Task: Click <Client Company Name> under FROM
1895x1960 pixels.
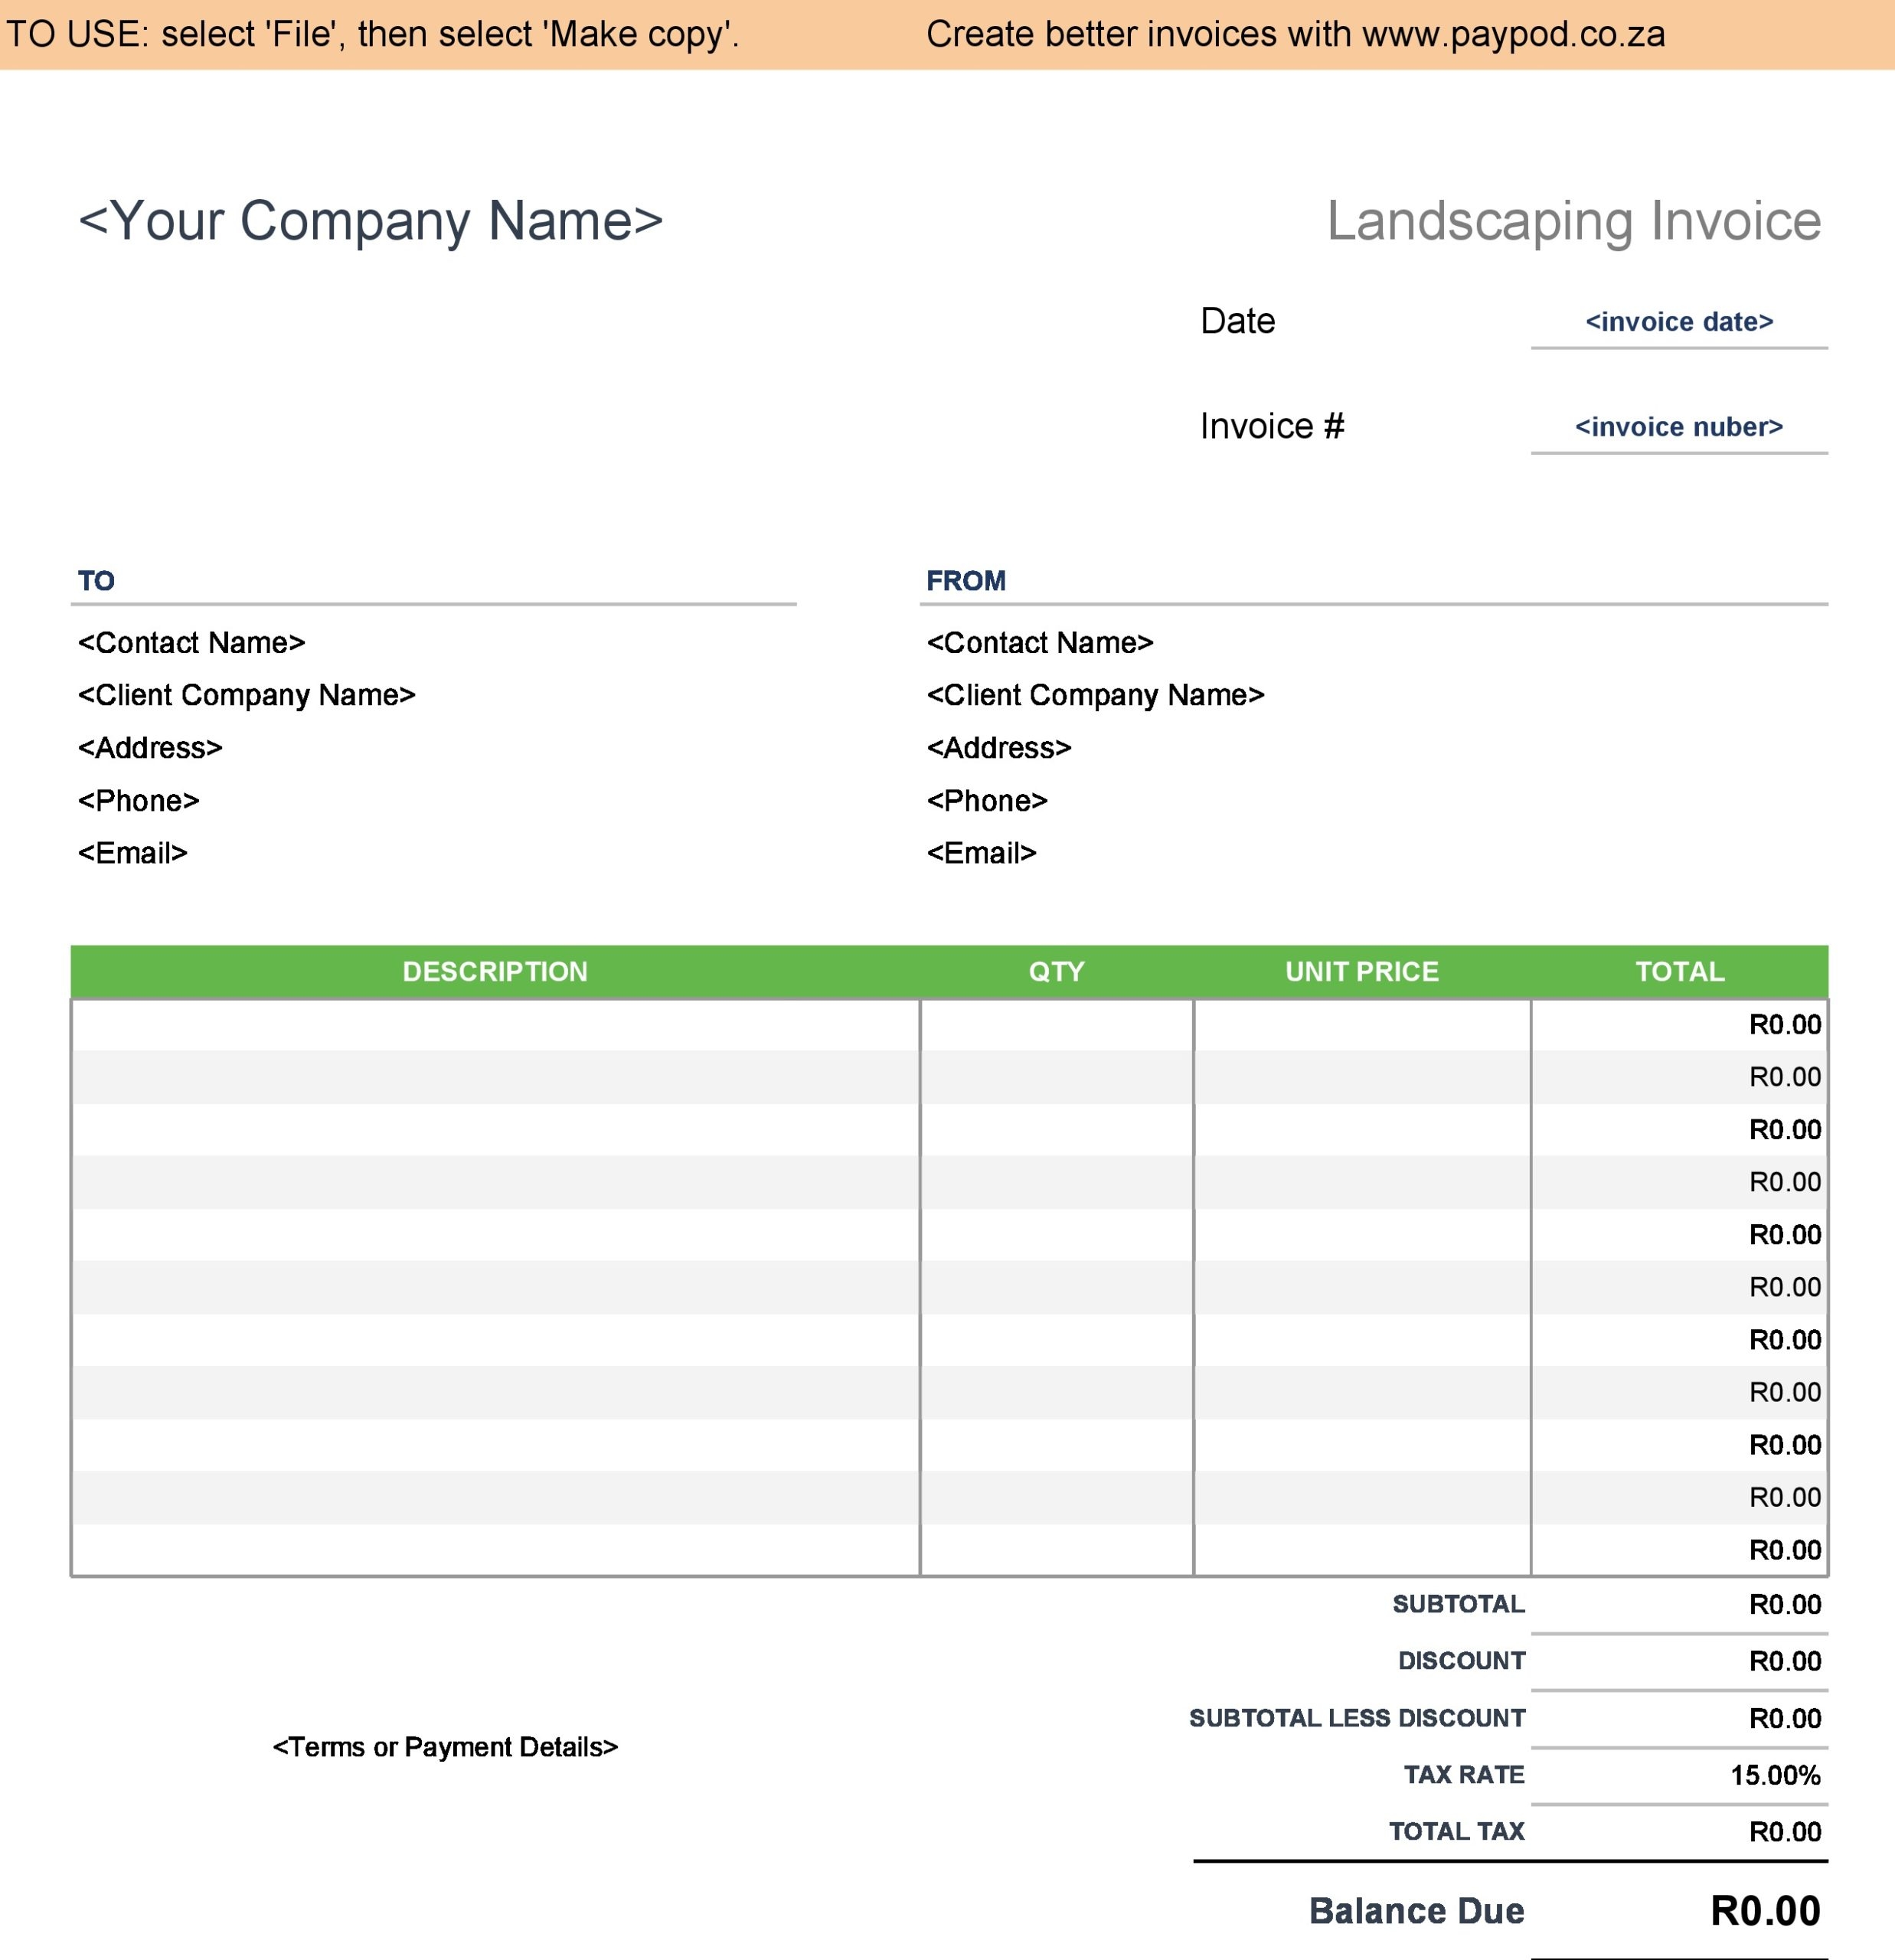Action: (x=1095, y=695)
